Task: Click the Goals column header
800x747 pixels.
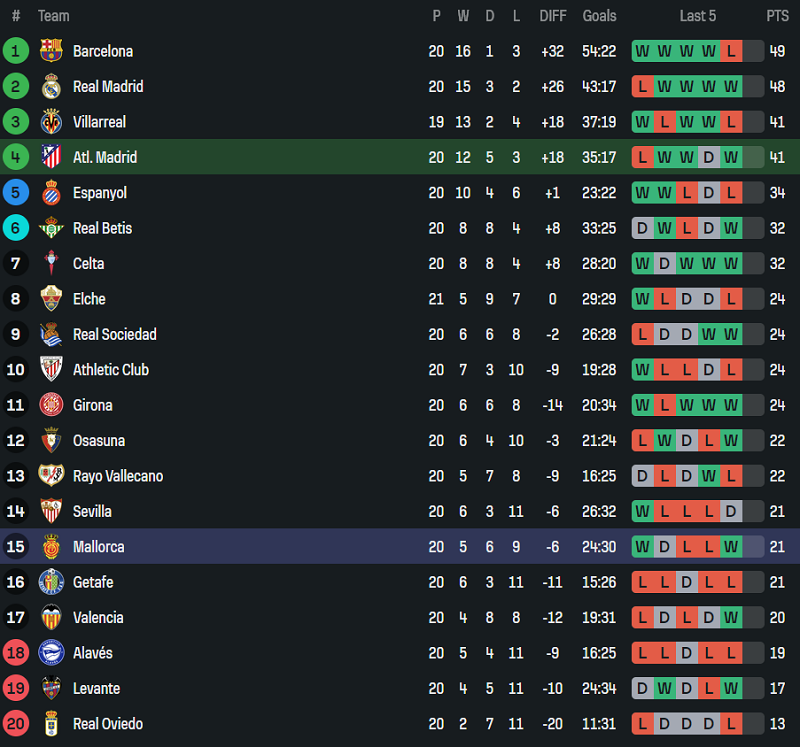Action: (600, 16)
